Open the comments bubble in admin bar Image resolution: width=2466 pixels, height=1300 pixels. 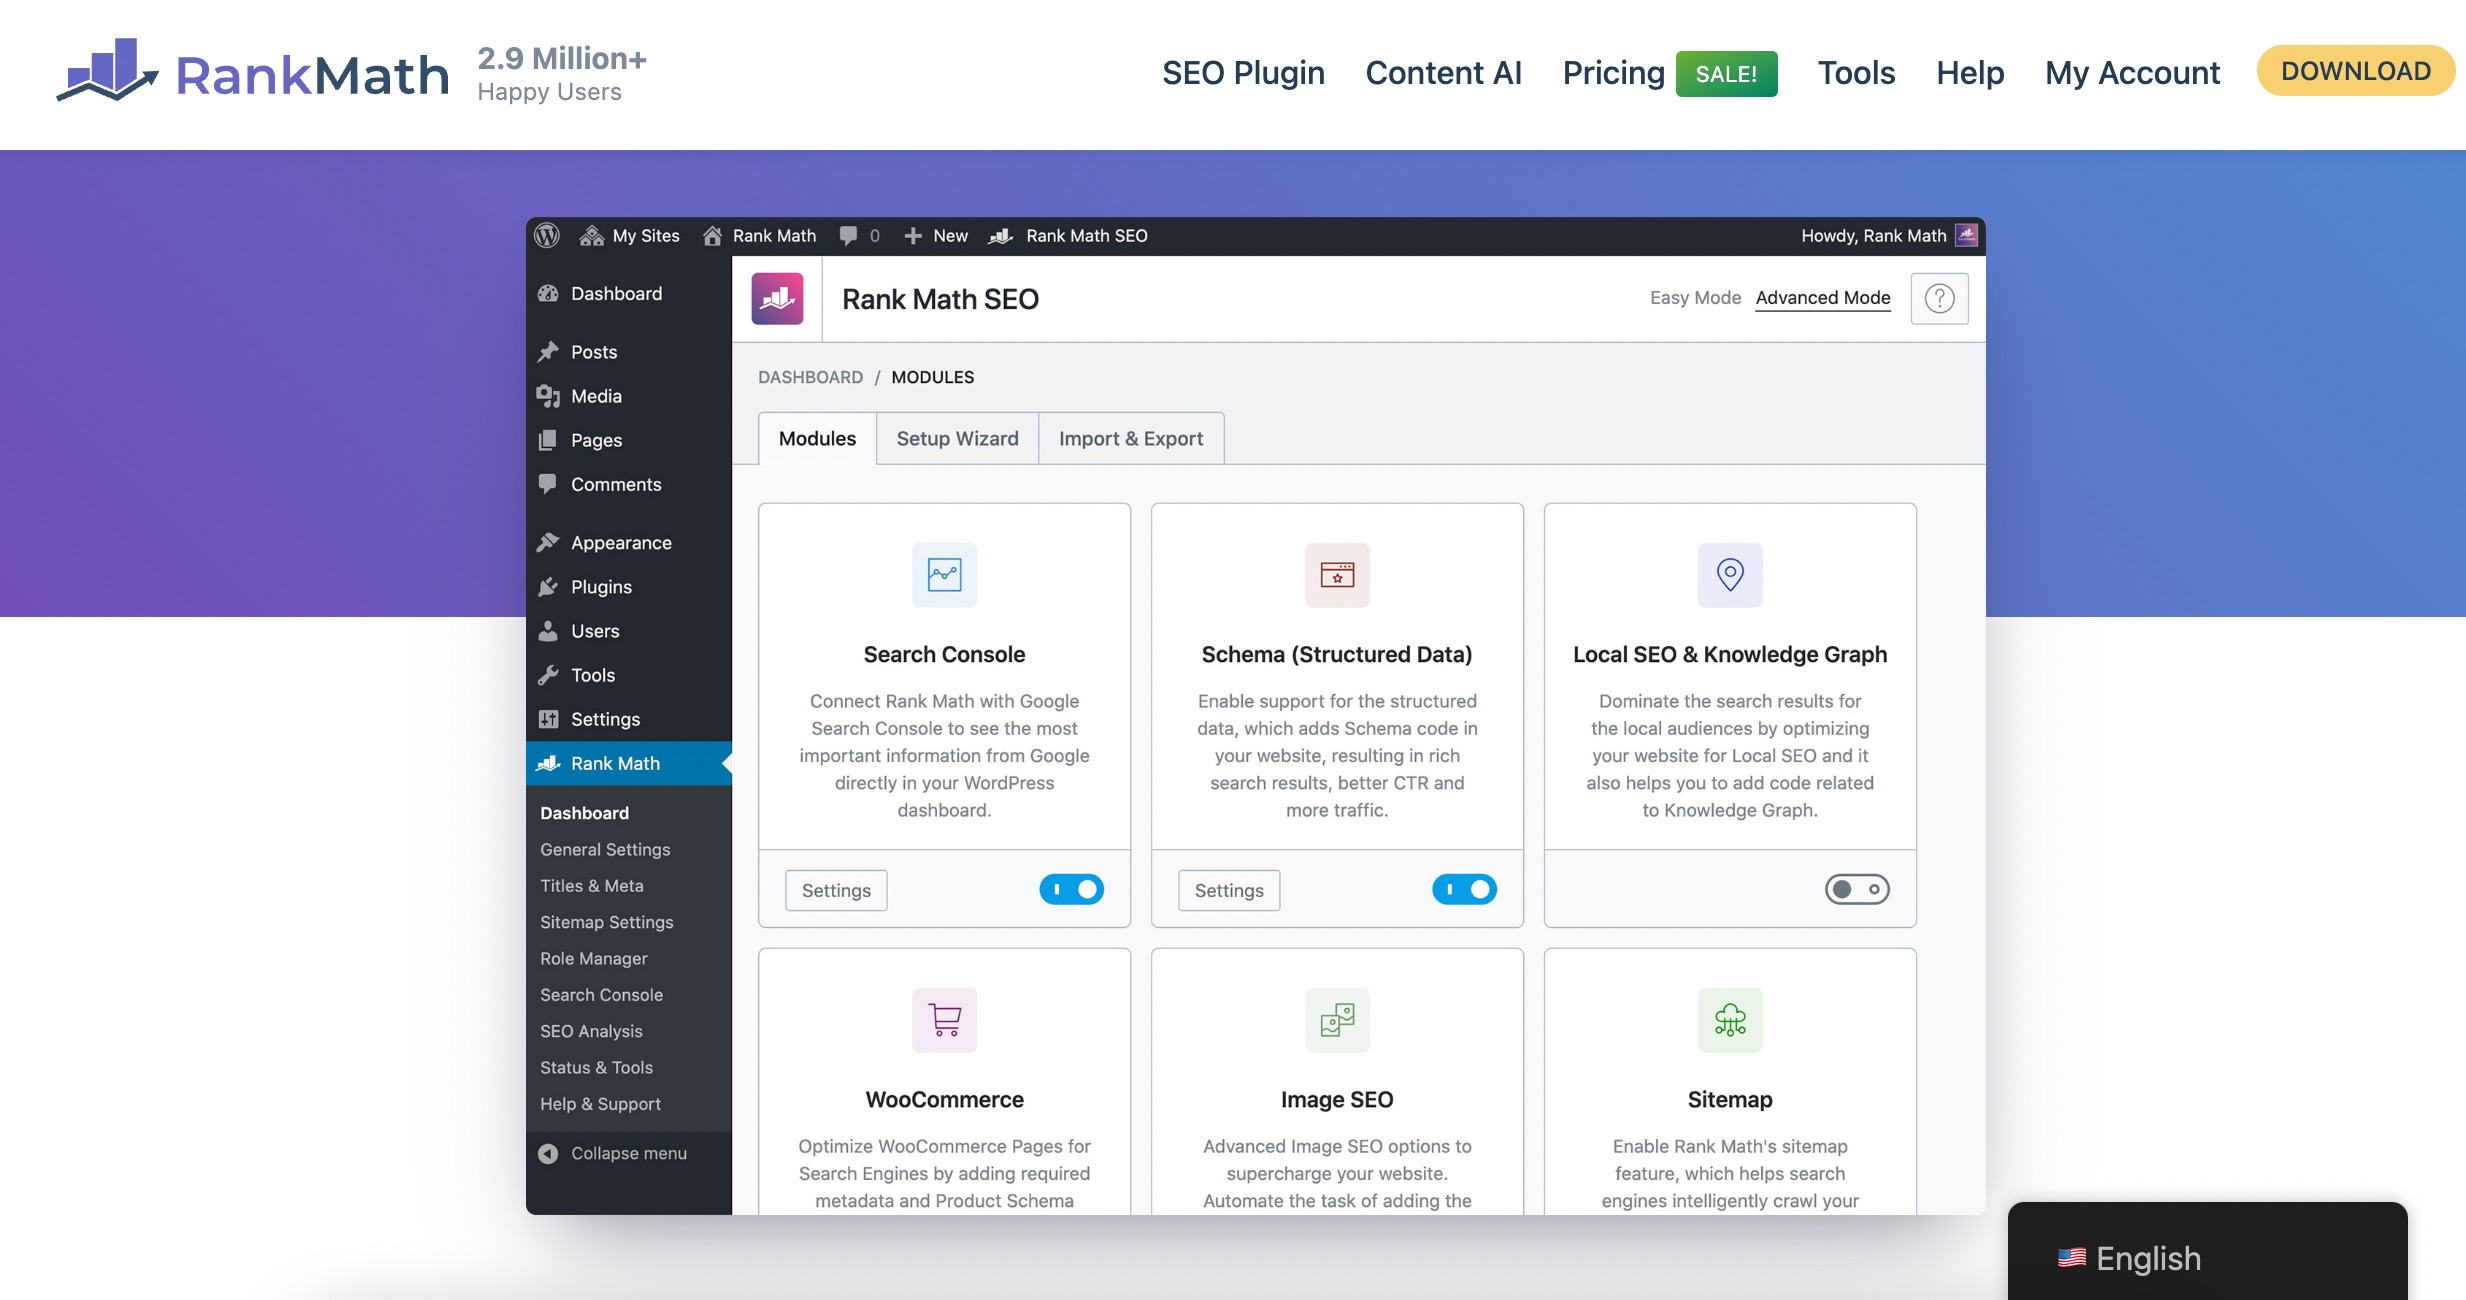point(848,236)
